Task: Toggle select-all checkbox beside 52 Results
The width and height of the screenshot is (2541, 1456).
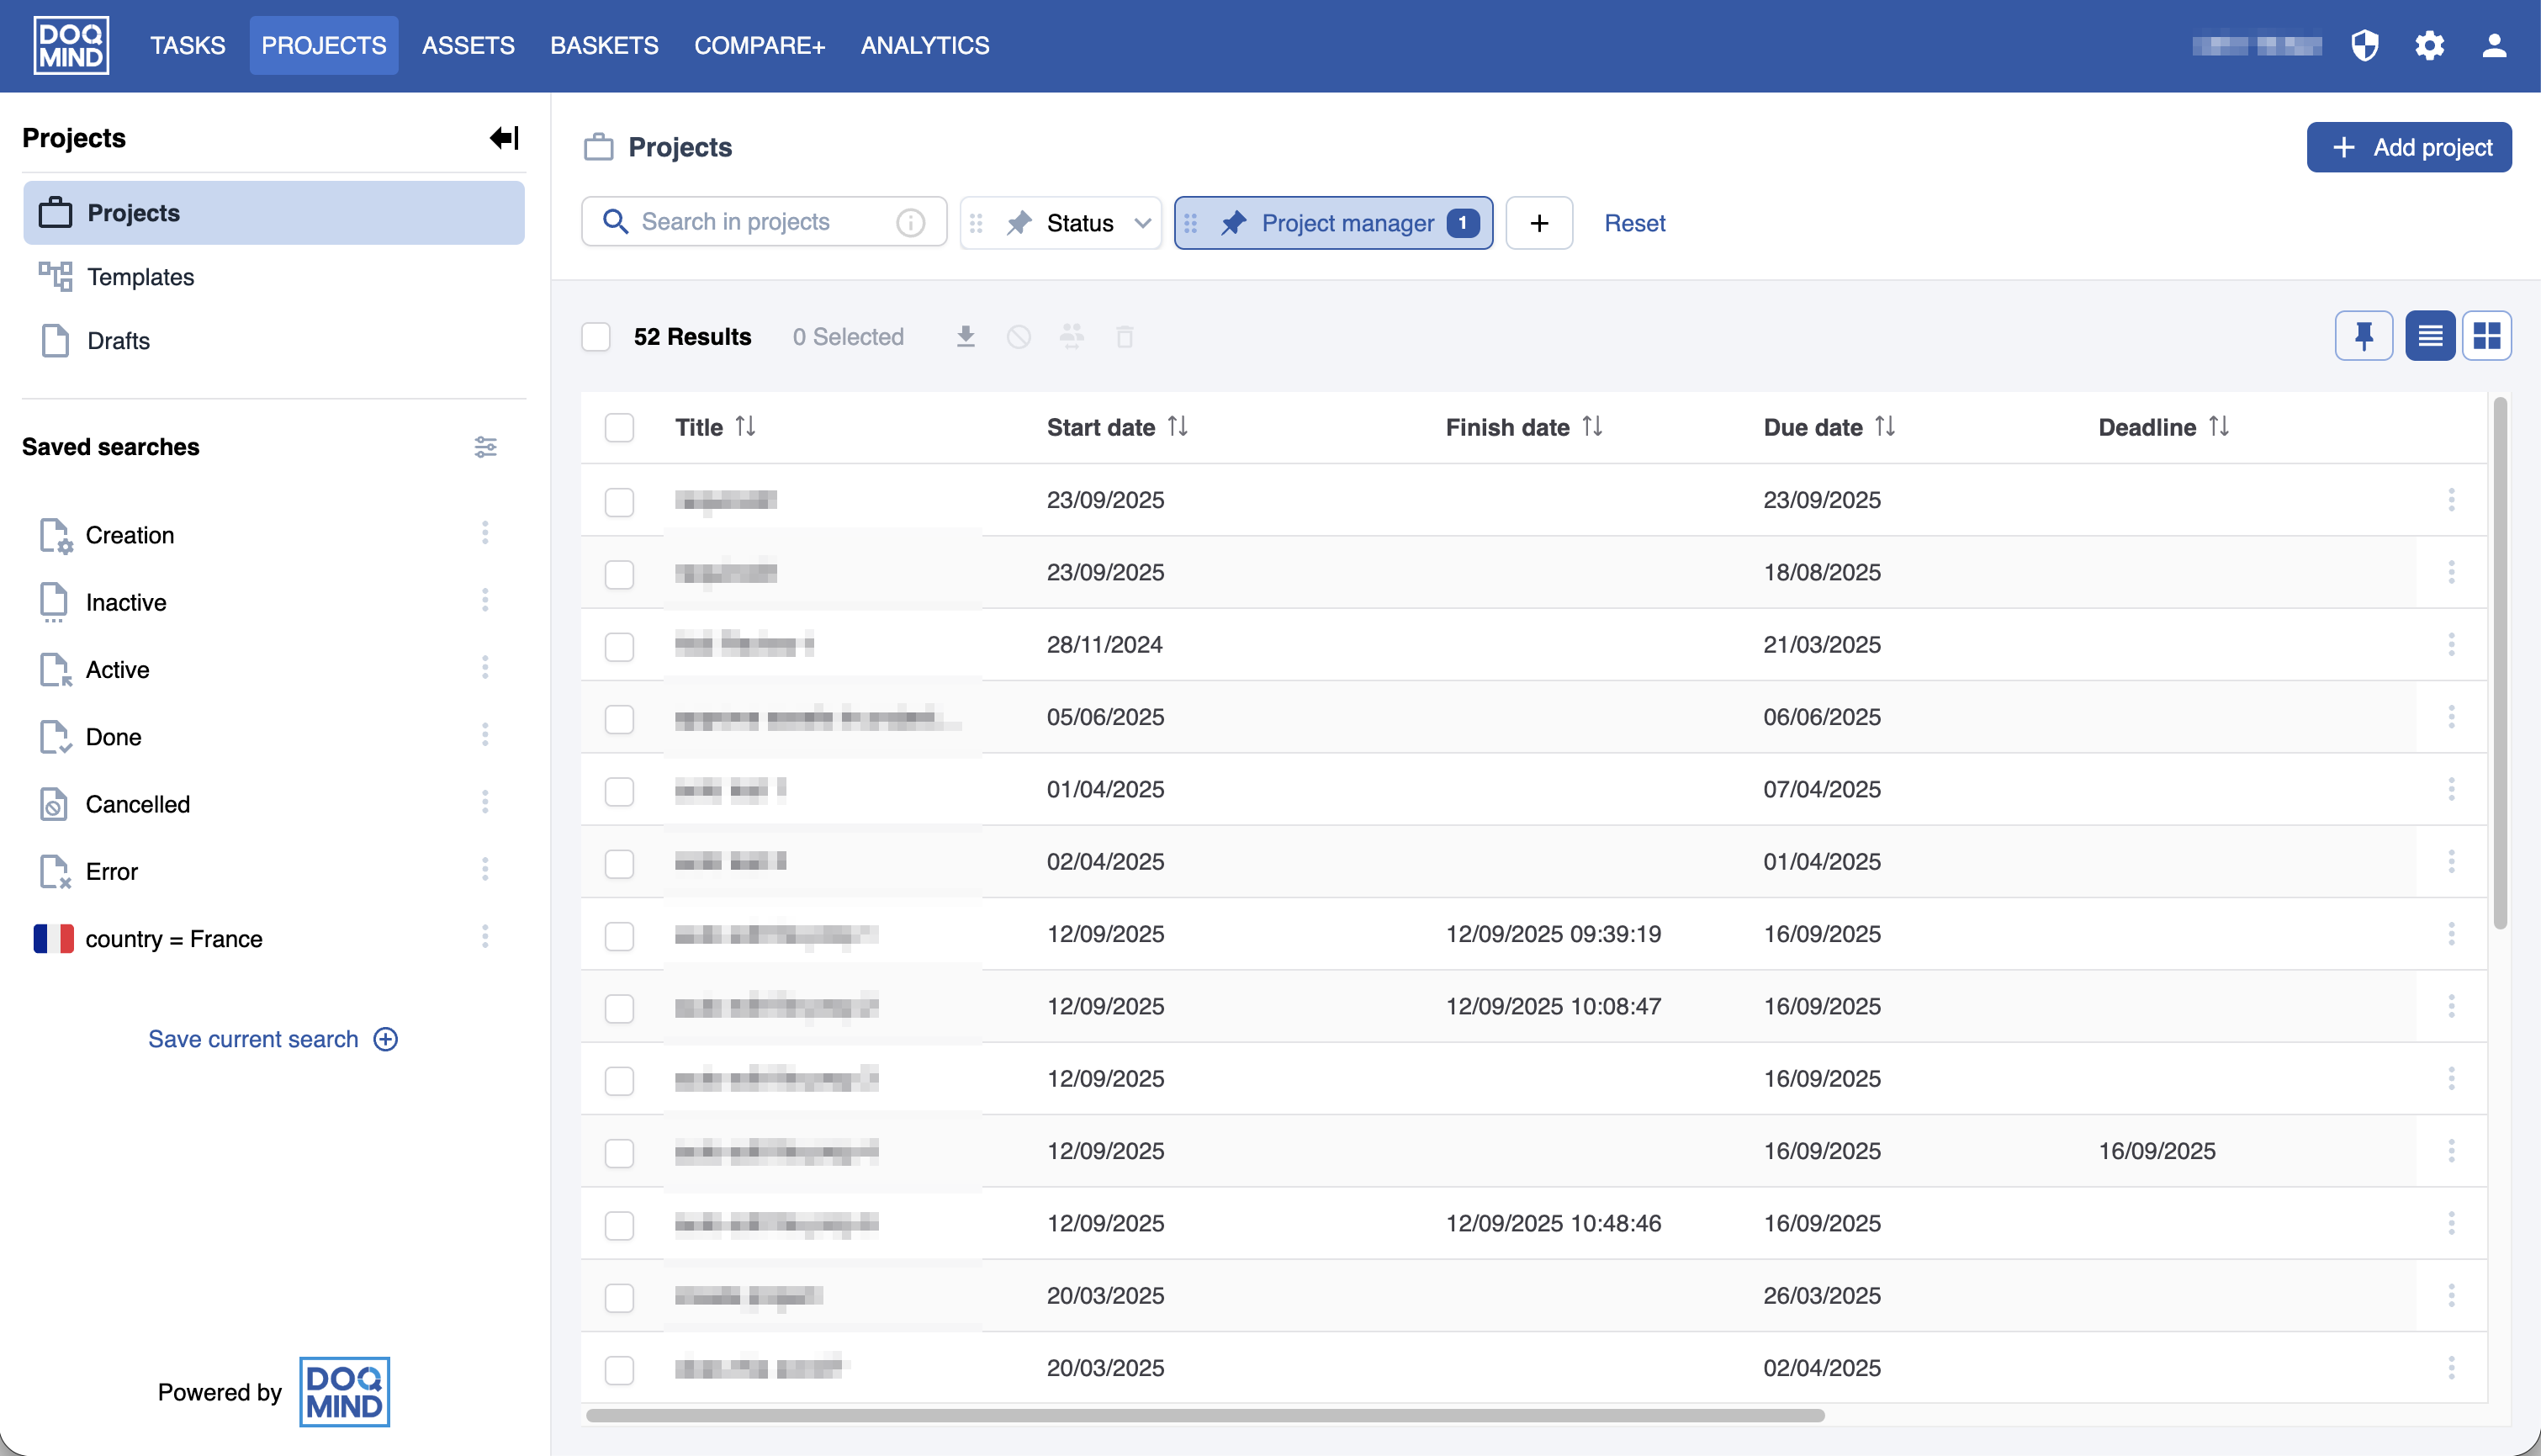Action: tap(596, 337)
